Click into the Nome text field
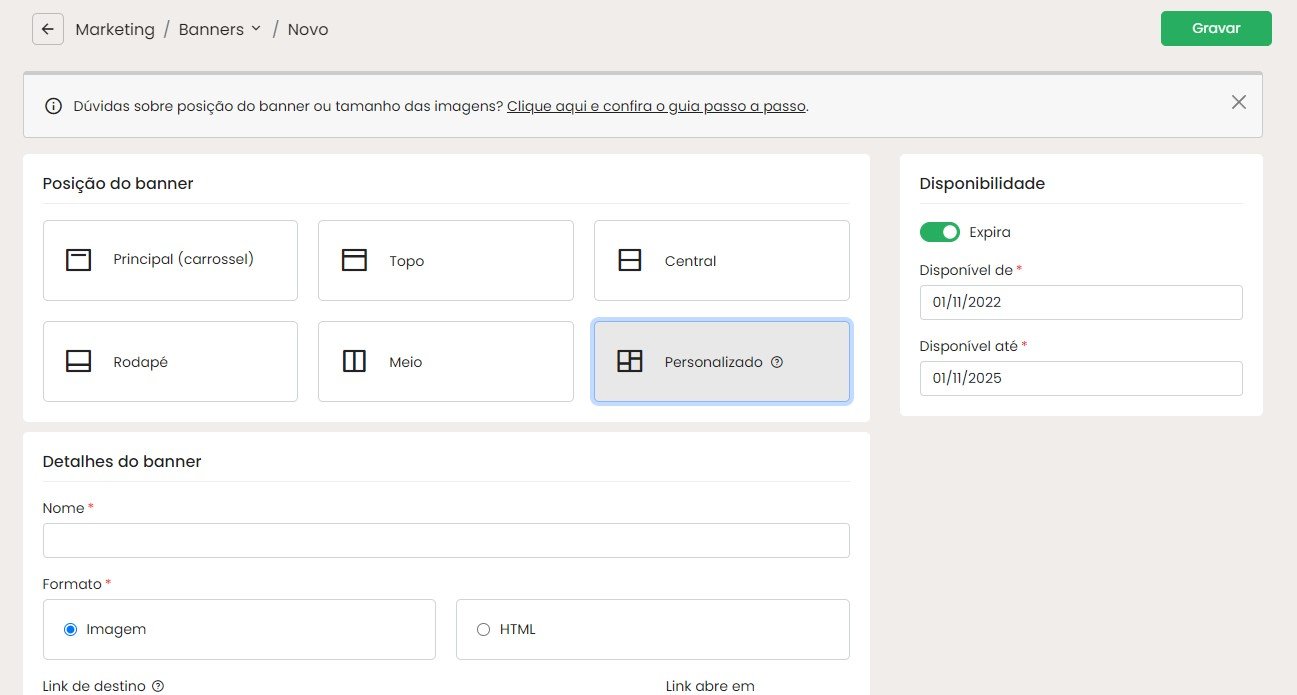 [446, 540]
